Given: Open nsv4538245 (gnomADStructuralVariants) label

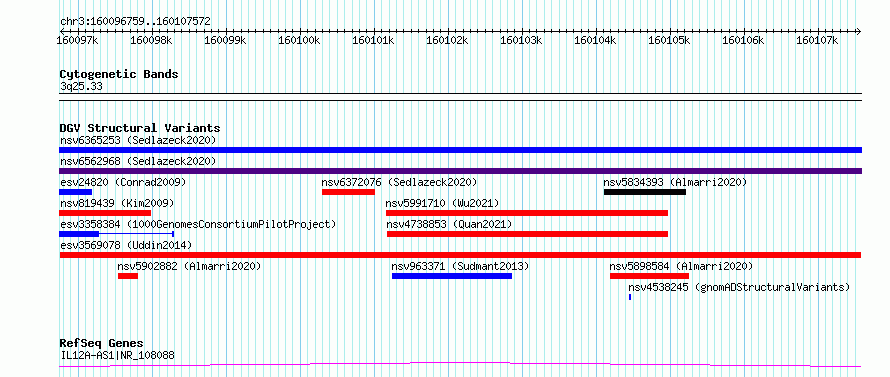Looking at the screenshot, I should coord(739,287).
